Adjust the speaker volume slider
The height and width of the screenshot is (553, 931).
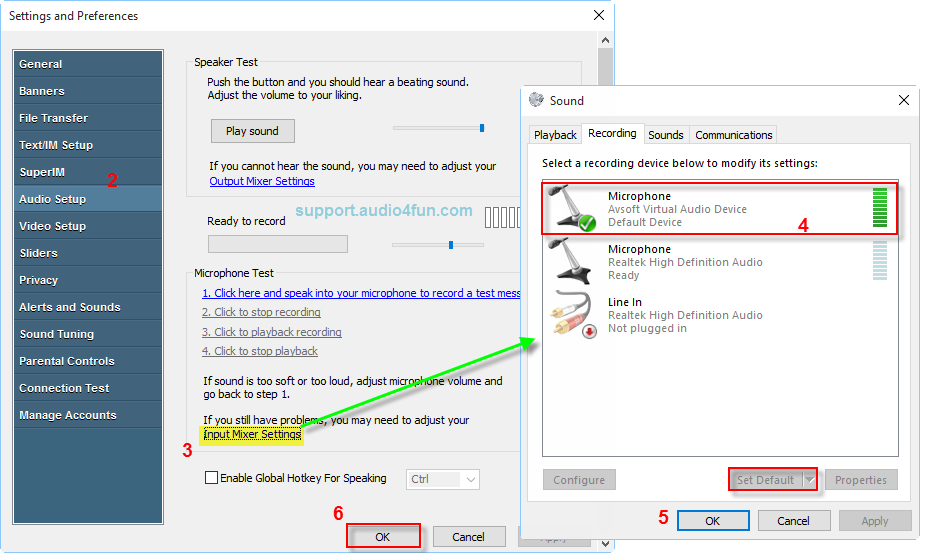(x=481, y=128)
